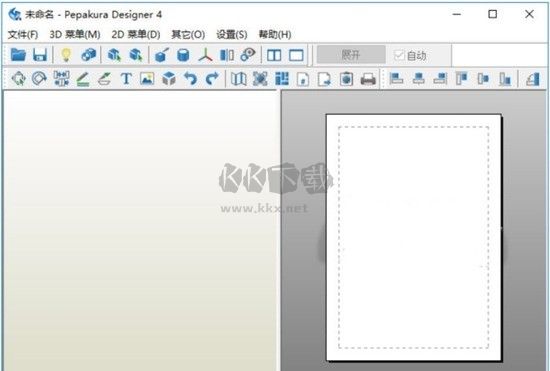Click the blue cylinder icon

(183, 55)
